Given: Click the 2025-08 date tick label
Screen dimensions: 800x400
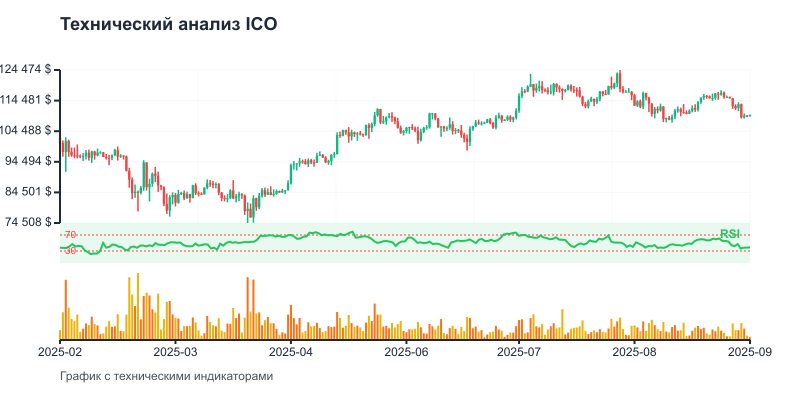Looking at the screenshot, I should [x=635, y=352].
